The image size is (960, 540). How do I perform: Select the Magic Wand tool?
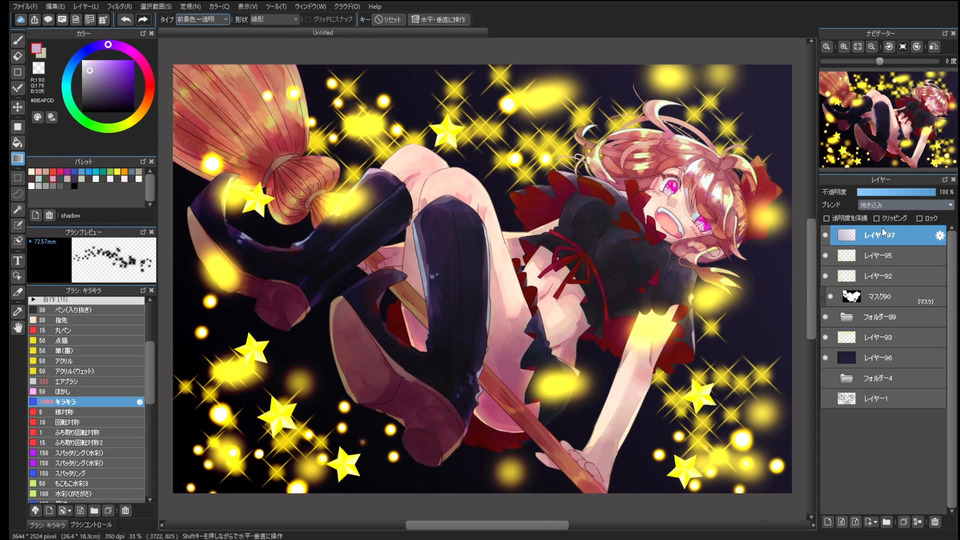pyautogui.click(x=18, y=210)
